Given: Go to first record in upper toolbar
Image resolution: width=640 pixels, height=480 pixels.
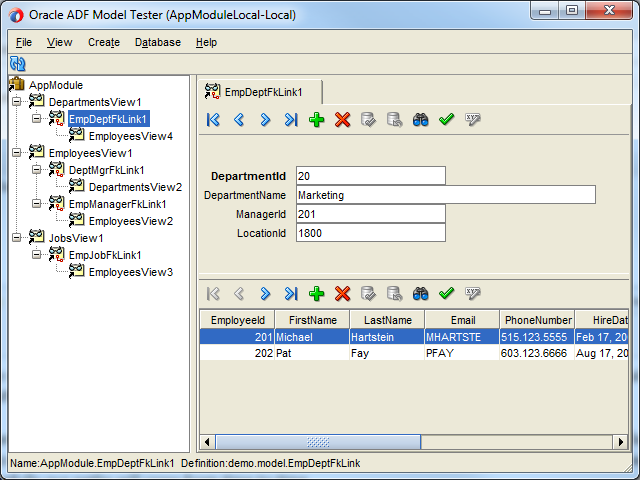Looking at the screenshot, I should (213, 120).
